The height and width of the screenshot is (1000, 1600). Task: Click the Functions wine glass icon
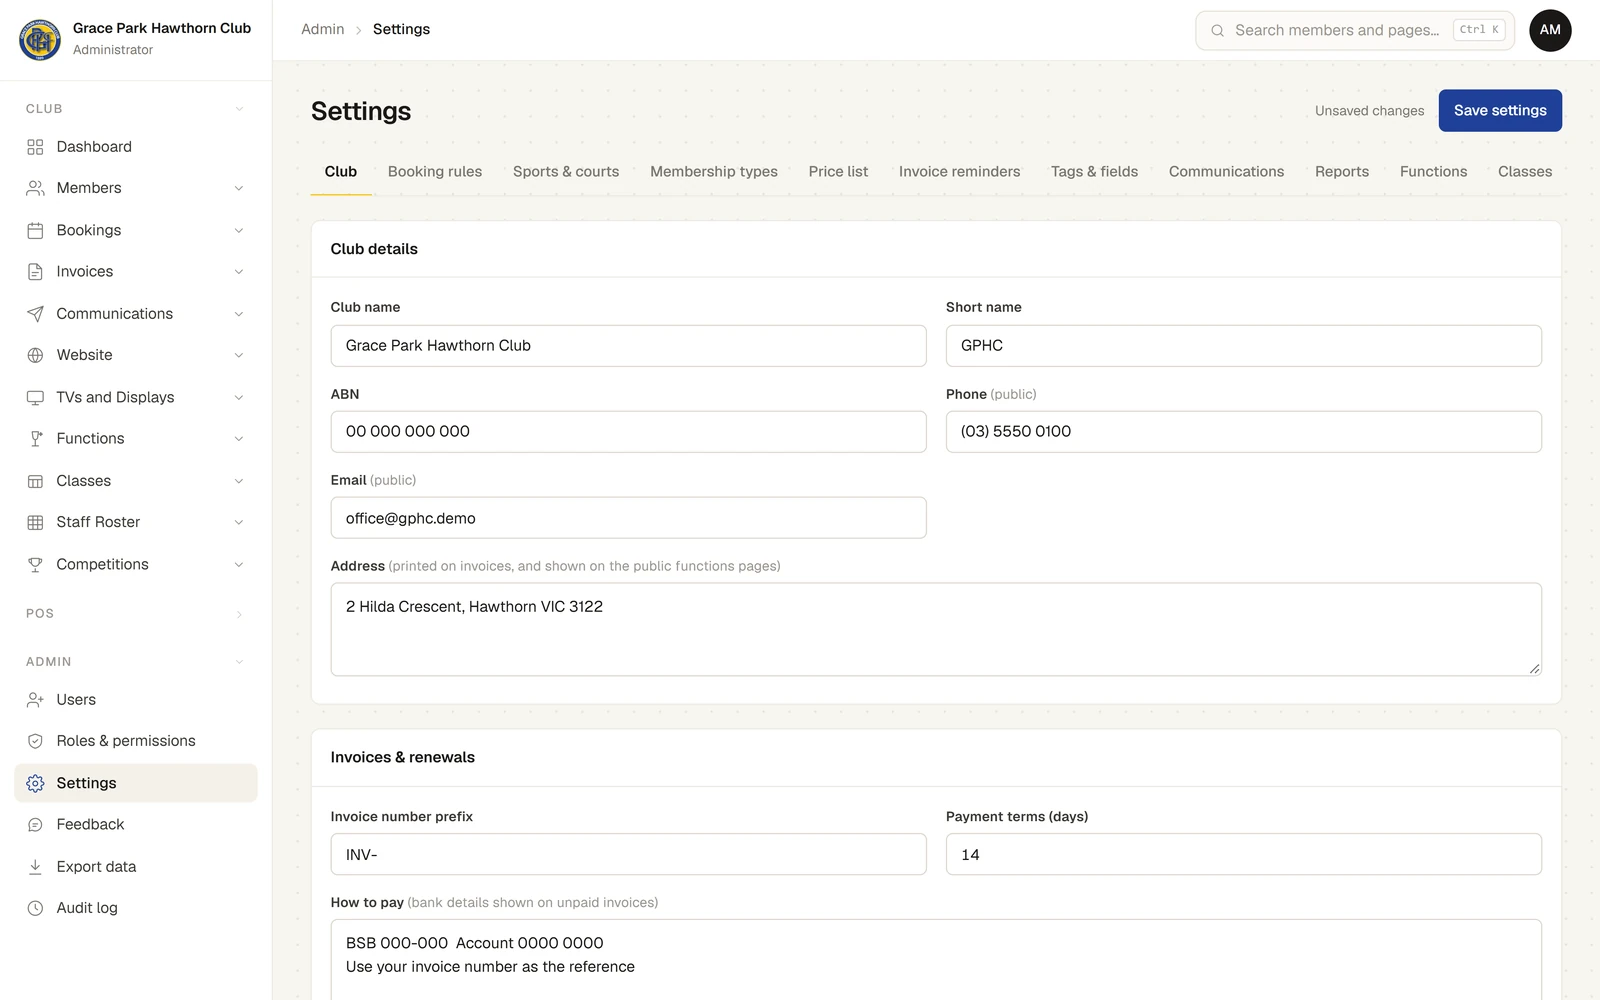(35, 439)
